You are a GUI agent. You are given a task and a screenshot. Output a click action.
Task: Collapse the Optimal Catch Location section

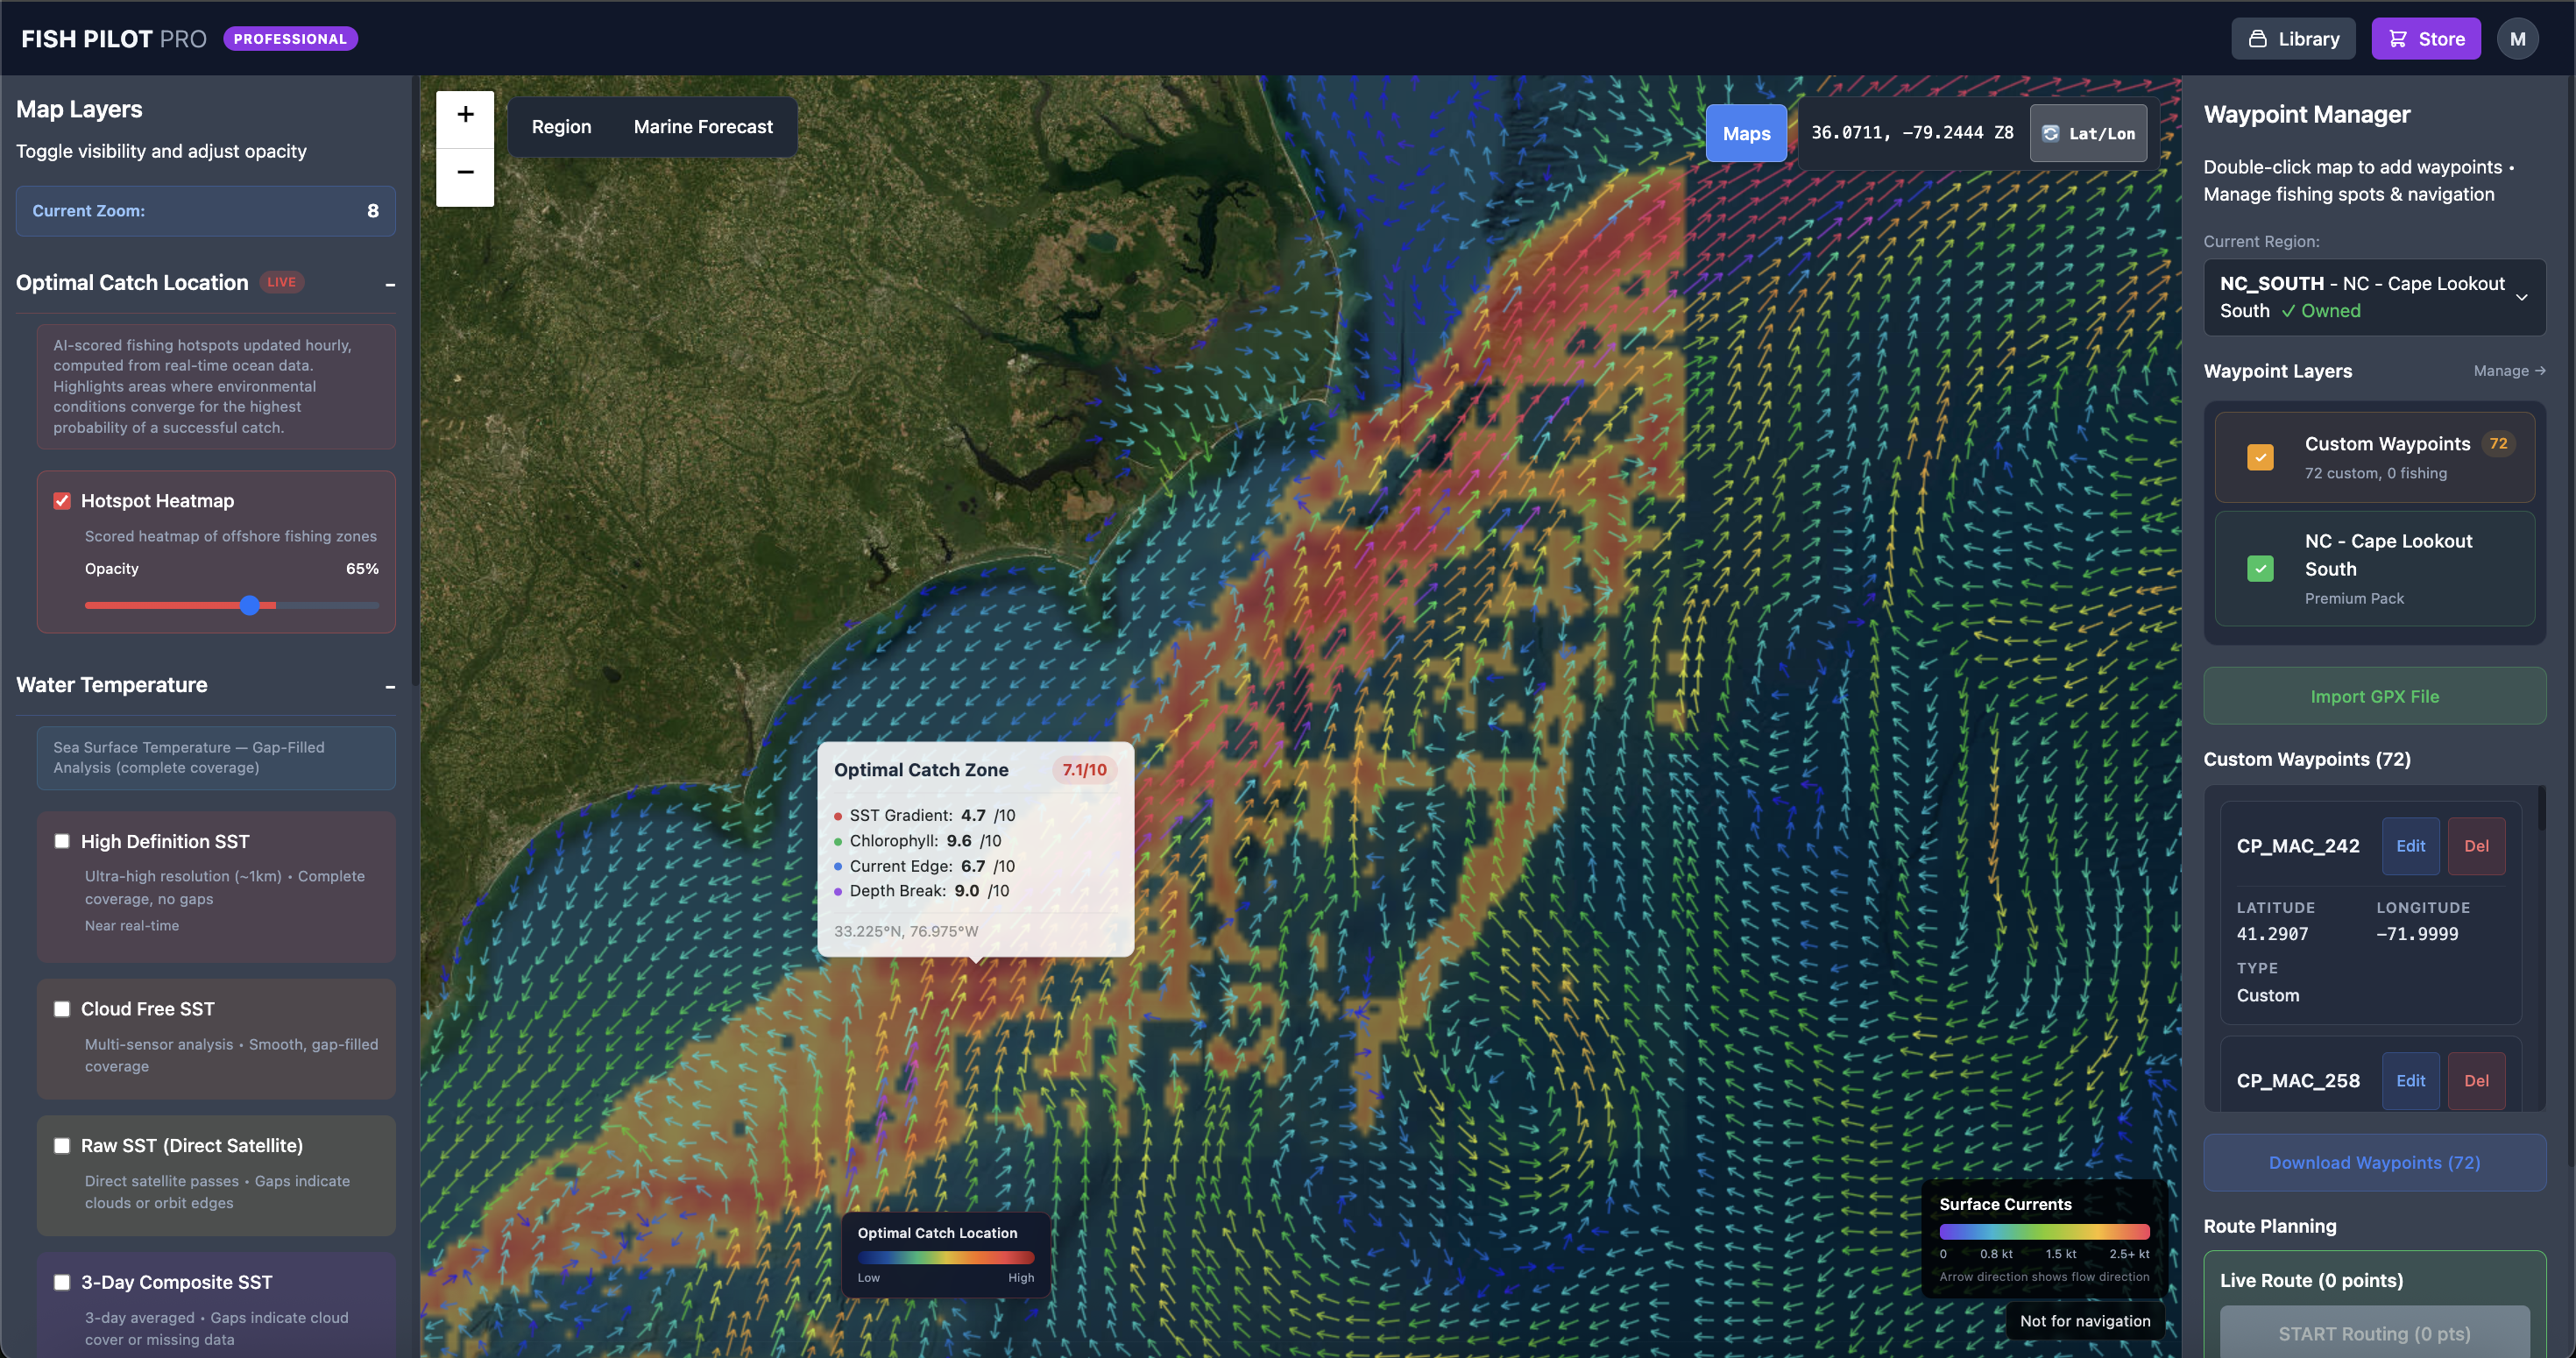click(x=390, y=284)
